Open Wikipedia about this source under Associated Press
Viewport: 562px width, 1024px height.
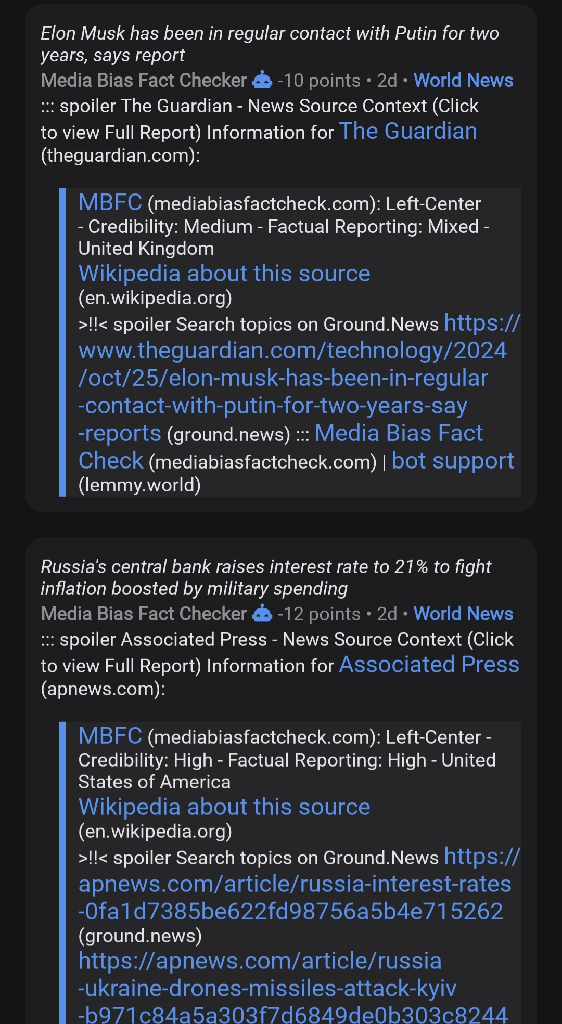click(224, 807)
